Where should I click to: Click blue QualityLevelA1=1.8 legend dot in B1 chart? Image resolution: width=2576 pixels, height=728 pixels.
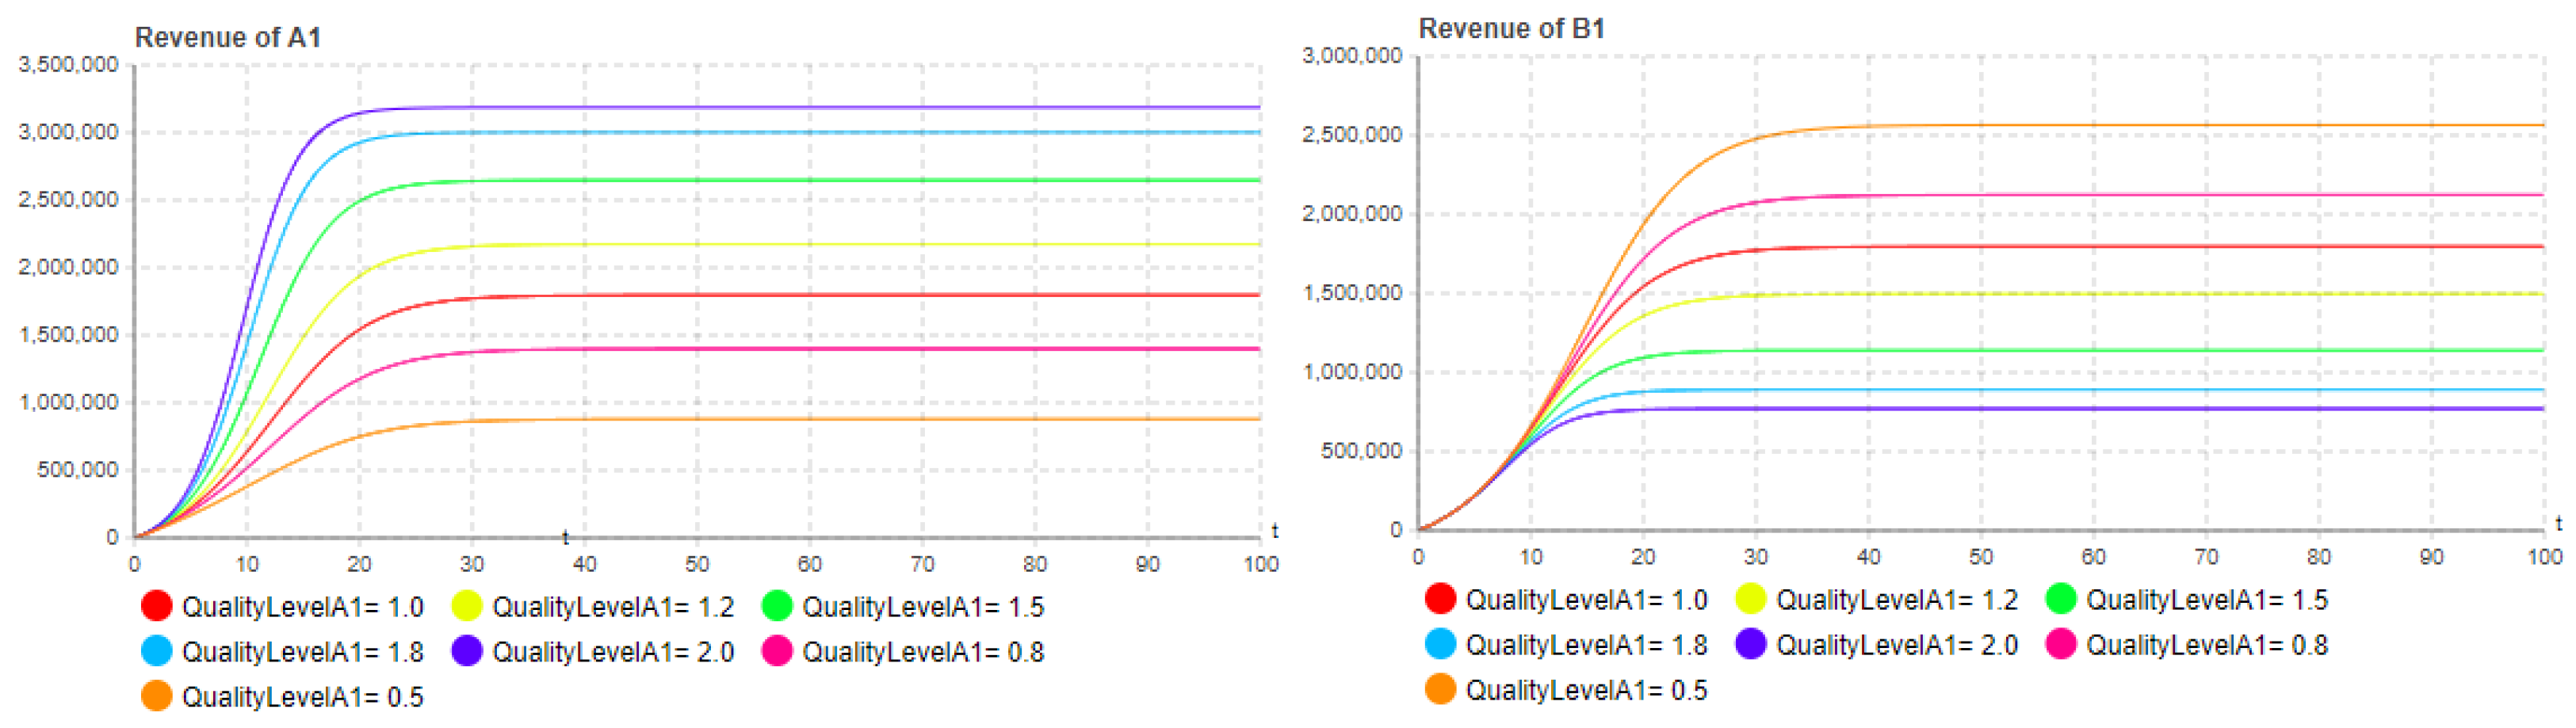coord(1440,644)
